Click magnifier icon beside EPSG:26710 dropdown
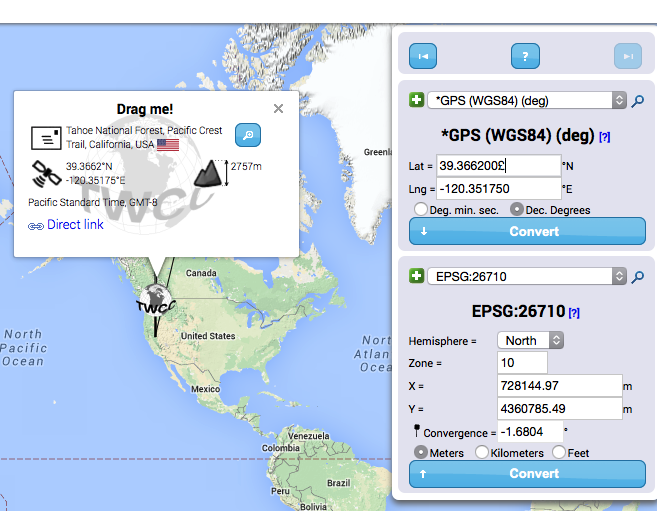657x511 pixels. [x=638, y=276]
